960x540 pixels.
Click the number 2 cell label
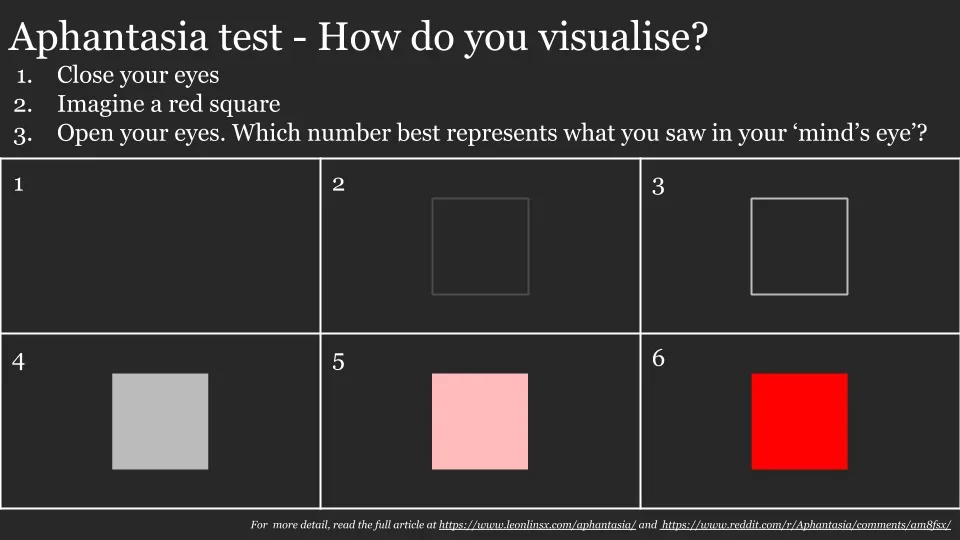[x=339, y=184]
